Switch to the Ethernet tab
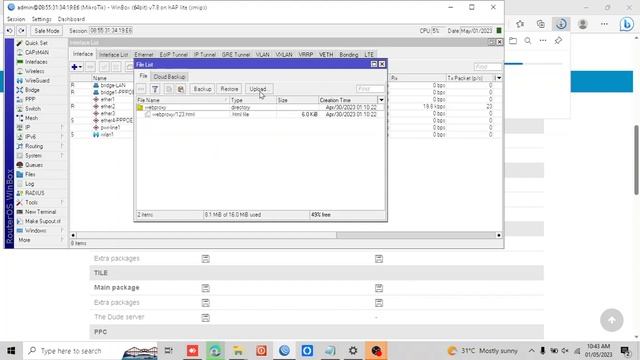Screen dimensions: 640x360 click(x=144, y=54)
